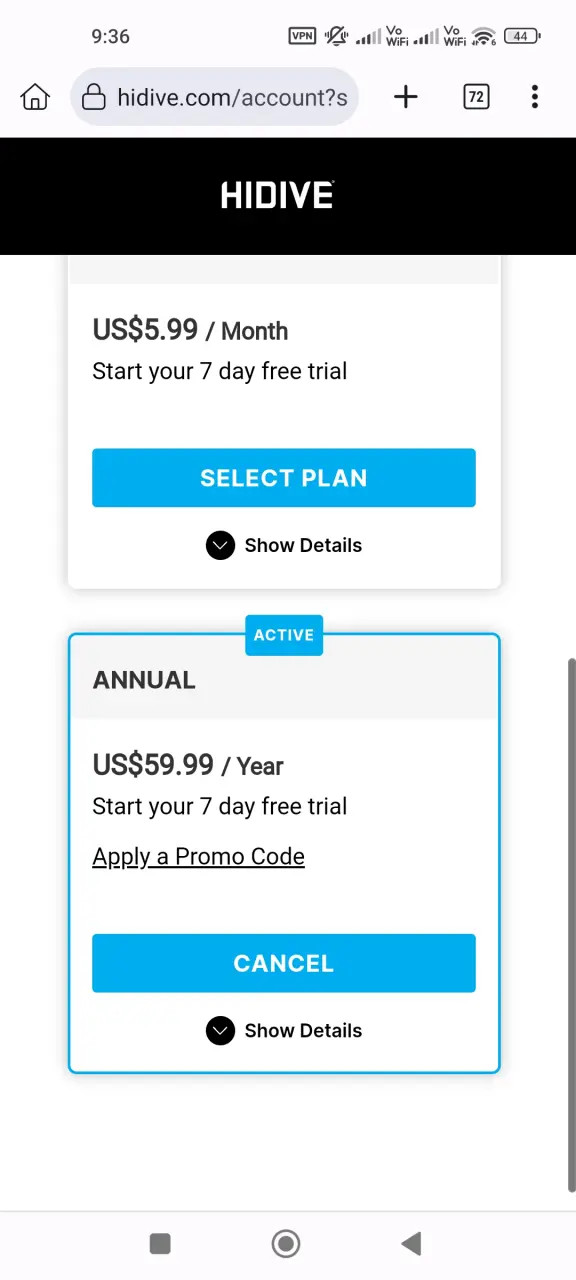The height and width of the screenshot is (1280, 576).
Task: Expand the Annual plan chevron icon
Action: coord(220,1031)
